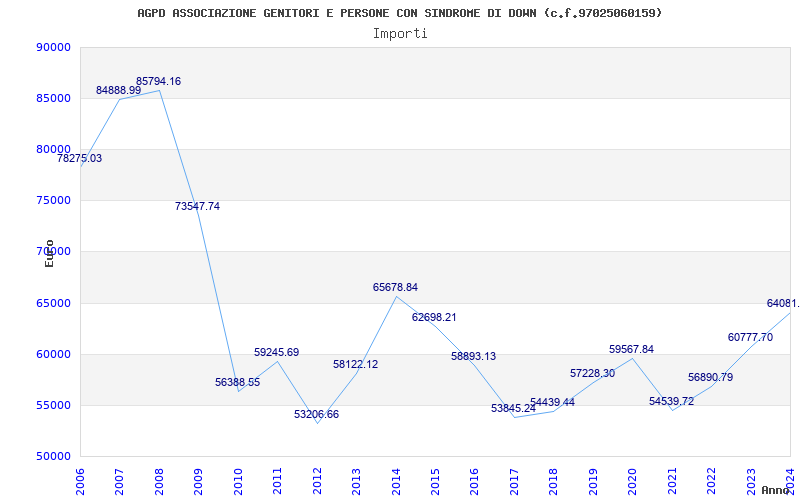
Task: Click the data label 53845.24
Action: tap(513, 409)
